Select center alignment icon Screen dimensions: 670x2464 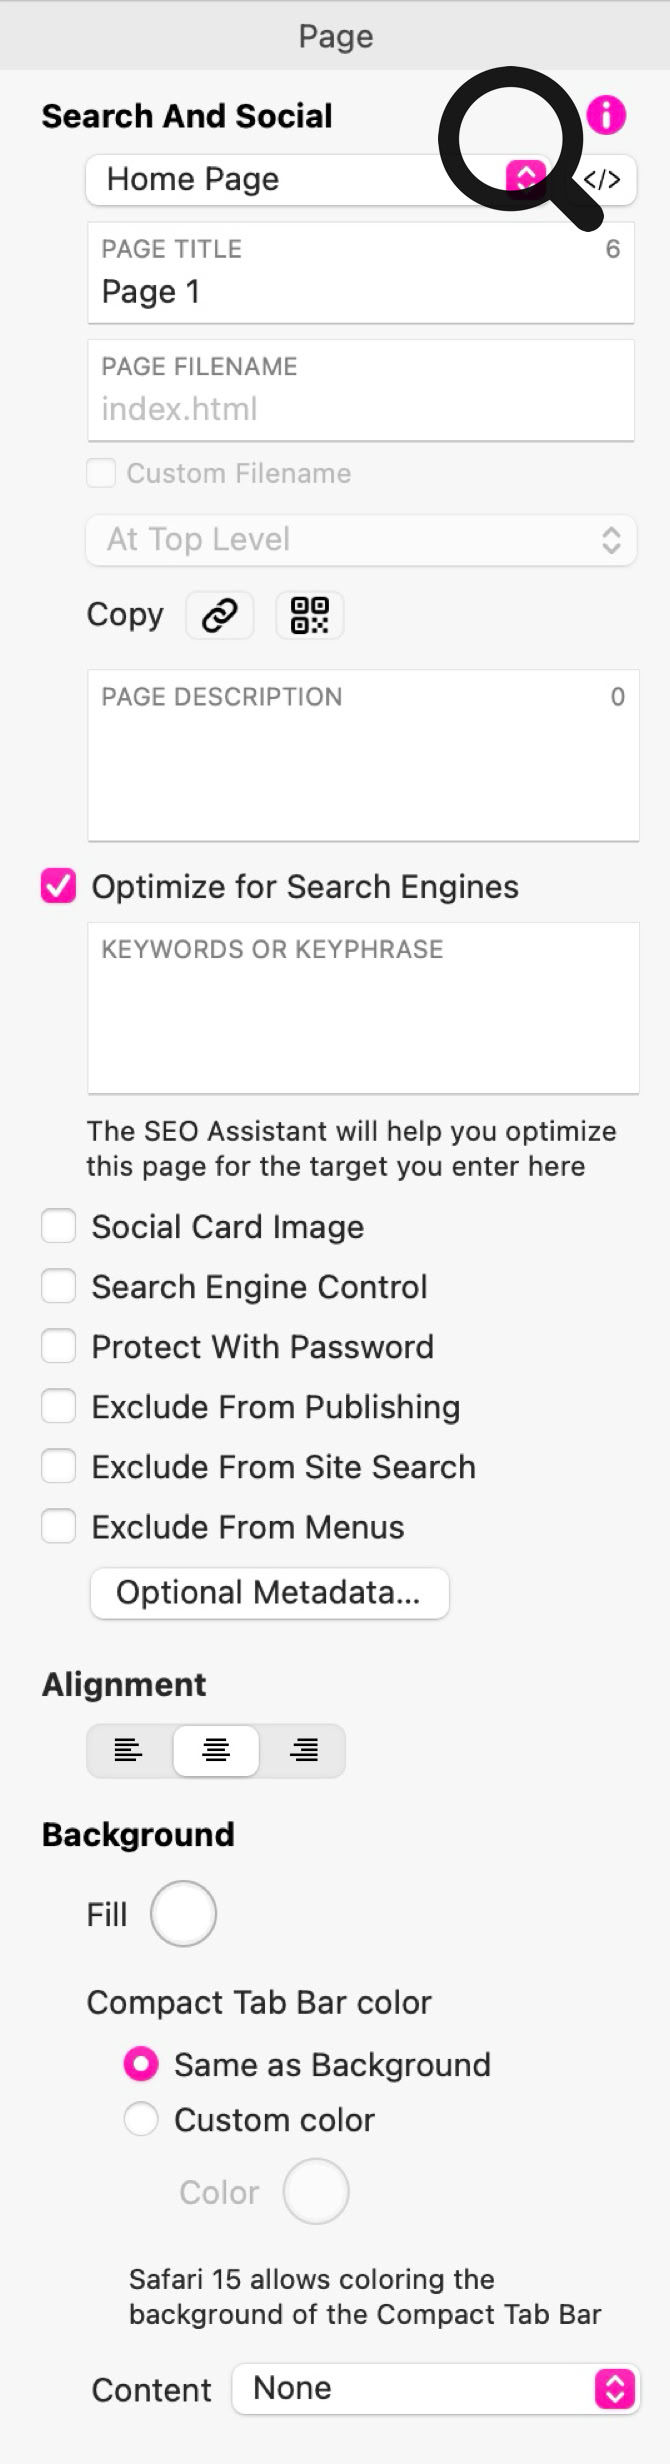tap(216, 1750)
